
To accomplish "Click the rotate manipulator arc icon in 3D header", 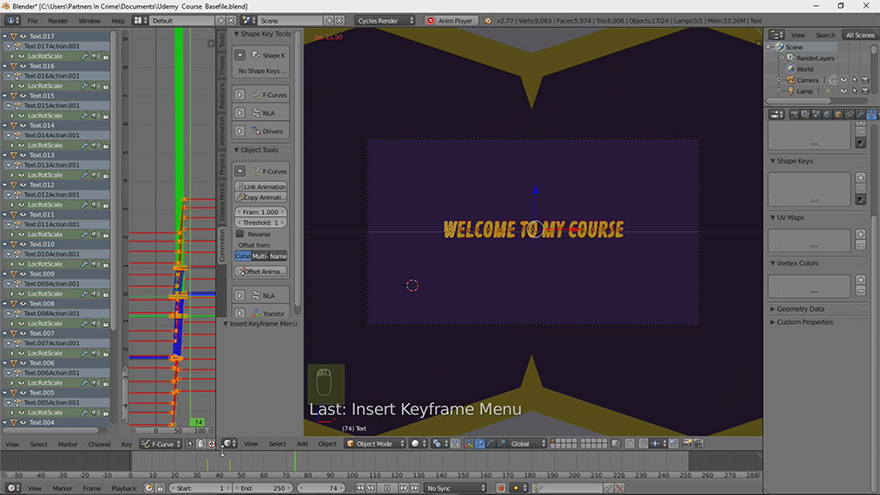I will 491,443.
